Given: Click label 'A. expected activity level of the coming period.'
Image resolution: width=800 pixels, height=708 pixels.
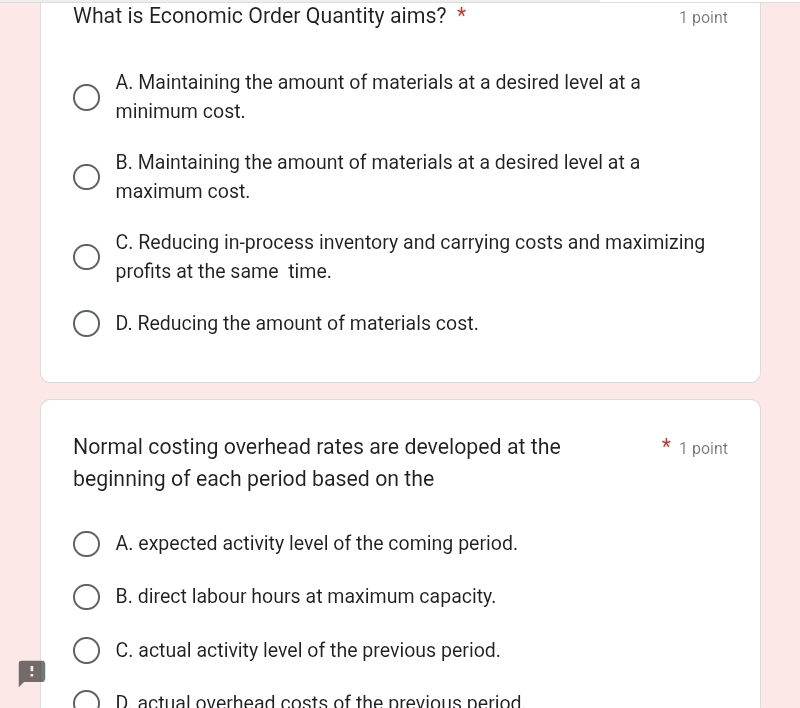Looking at the screenshot, I should pyautogui.click(x=317, y=544).
